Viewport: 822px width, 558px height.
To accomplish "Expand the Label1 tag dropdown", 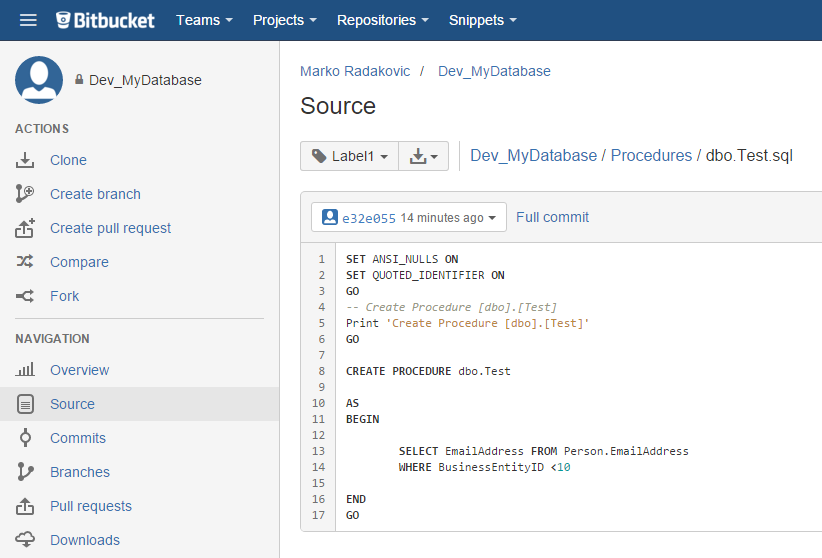I will coord(349,156).
